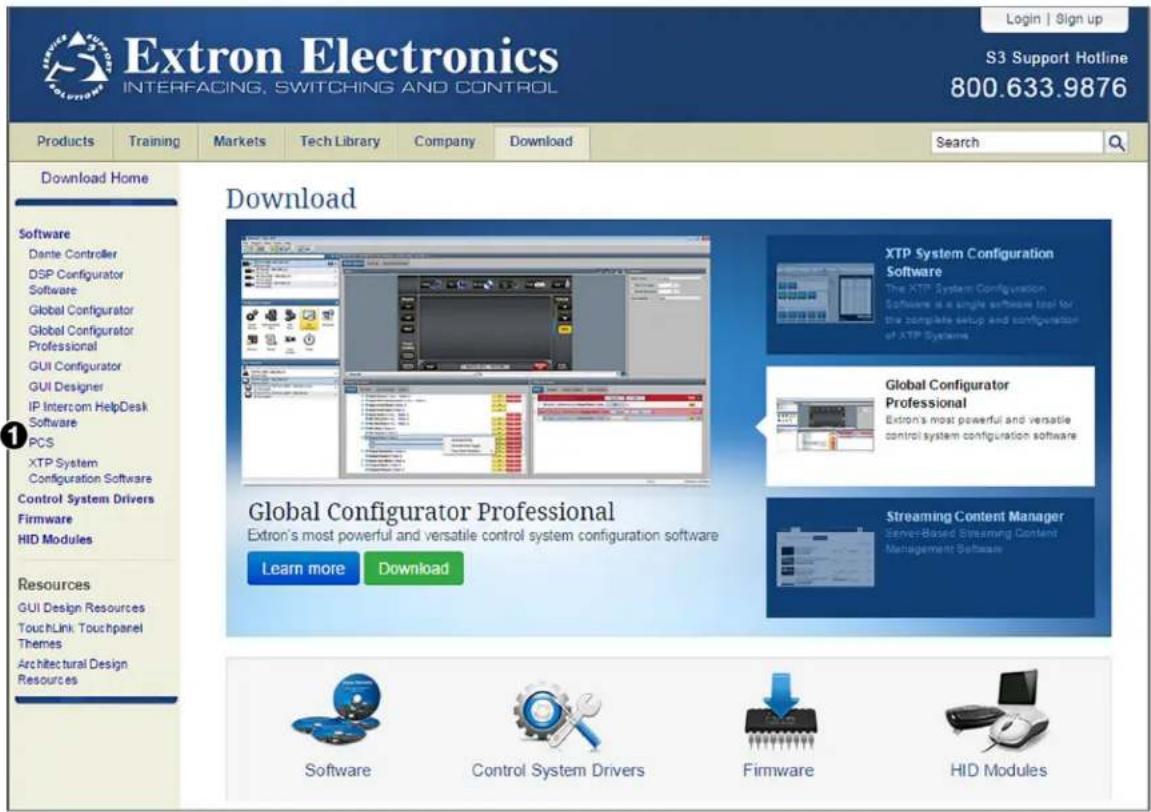
Task: Open the Products menu
Action: (x=65, y=141)
